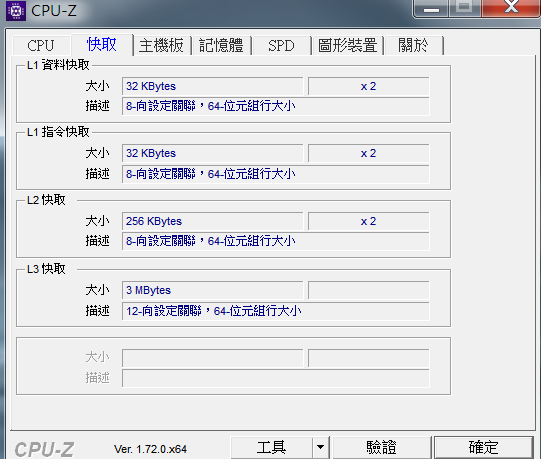Click the 驗證 button
This screenshot has height=459, width=541.
click(x=382, y=448)
